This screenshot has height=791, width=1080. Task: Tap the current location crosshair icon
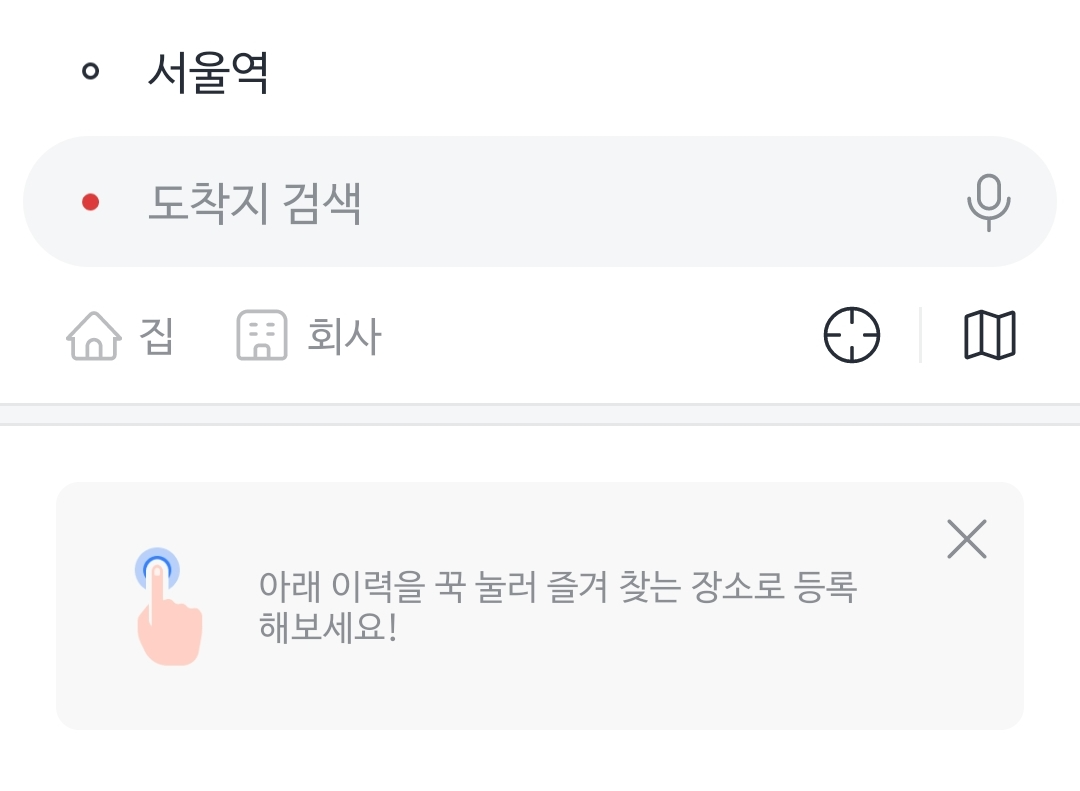[x=851, y=335]
